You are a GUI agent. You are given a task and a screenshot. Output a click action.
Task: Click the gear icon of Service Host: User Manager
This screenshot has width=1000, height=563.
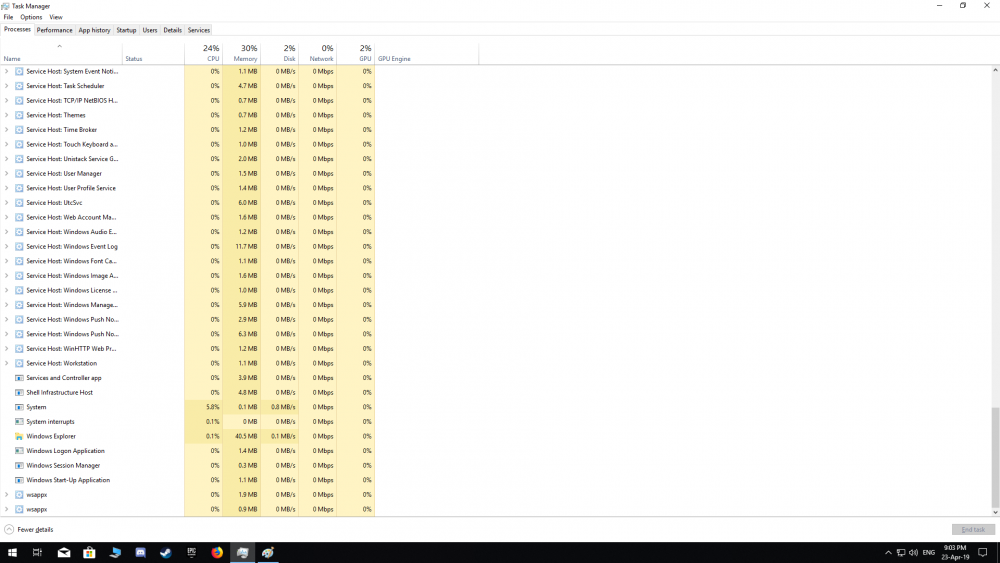click(x=19, y=173)
